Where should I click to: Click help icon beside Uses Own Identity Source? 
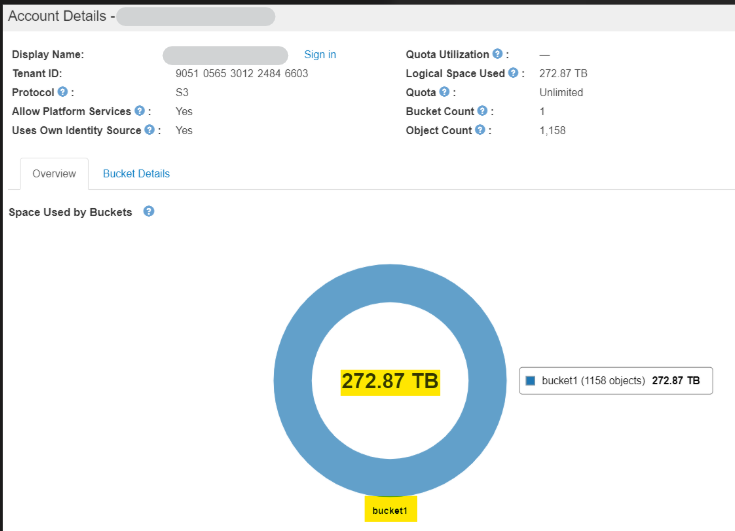click(149, 130)
